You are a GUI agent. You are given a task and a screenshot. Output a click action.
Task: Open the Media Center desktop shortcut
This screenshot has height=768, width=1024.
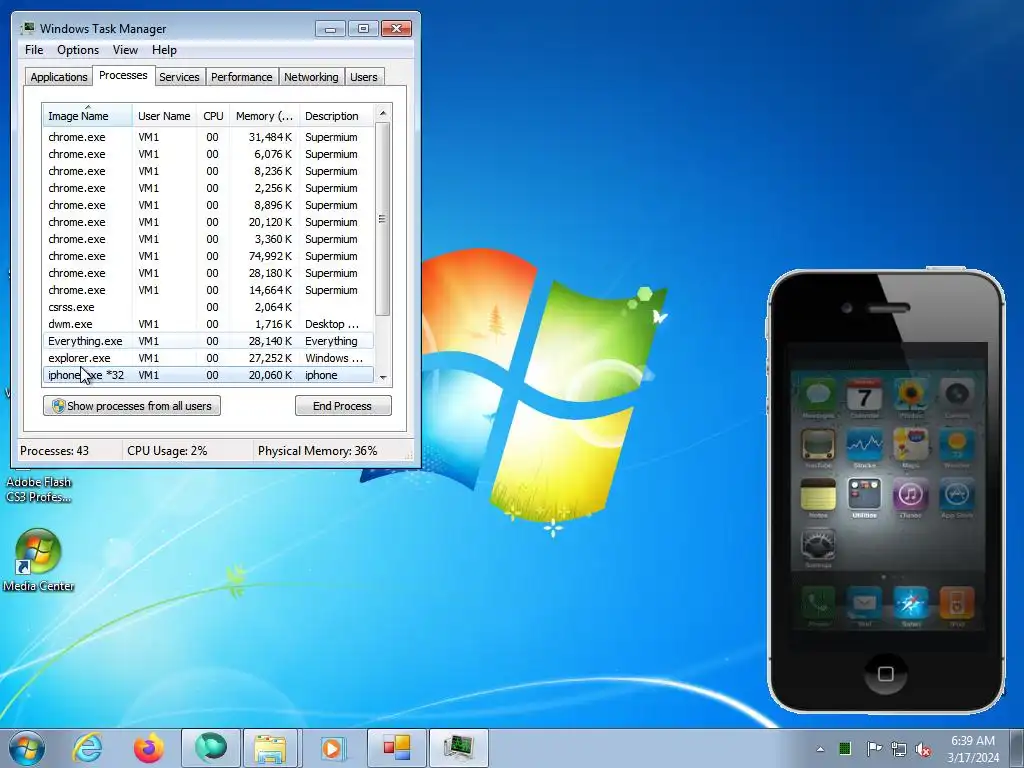[x=38, y=560]
